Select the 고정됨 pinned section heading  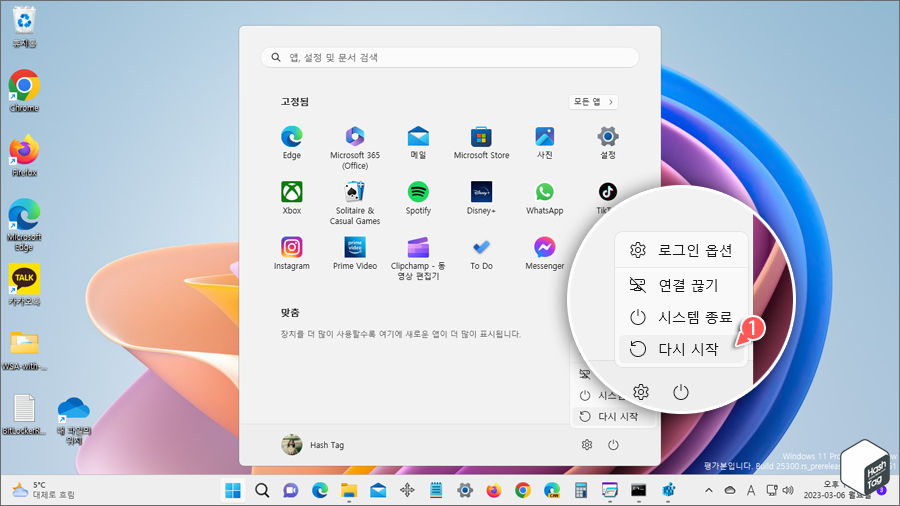pos(295,102)
